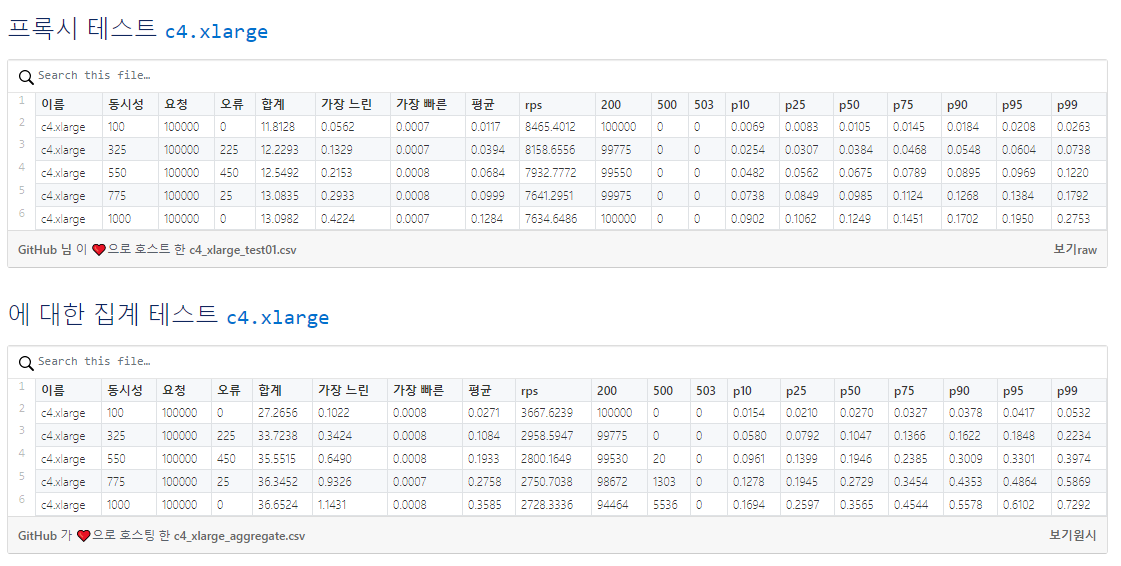1121x566 pixels.
Task: Click the GitHub link in first table footer
Action: (37, 249)
